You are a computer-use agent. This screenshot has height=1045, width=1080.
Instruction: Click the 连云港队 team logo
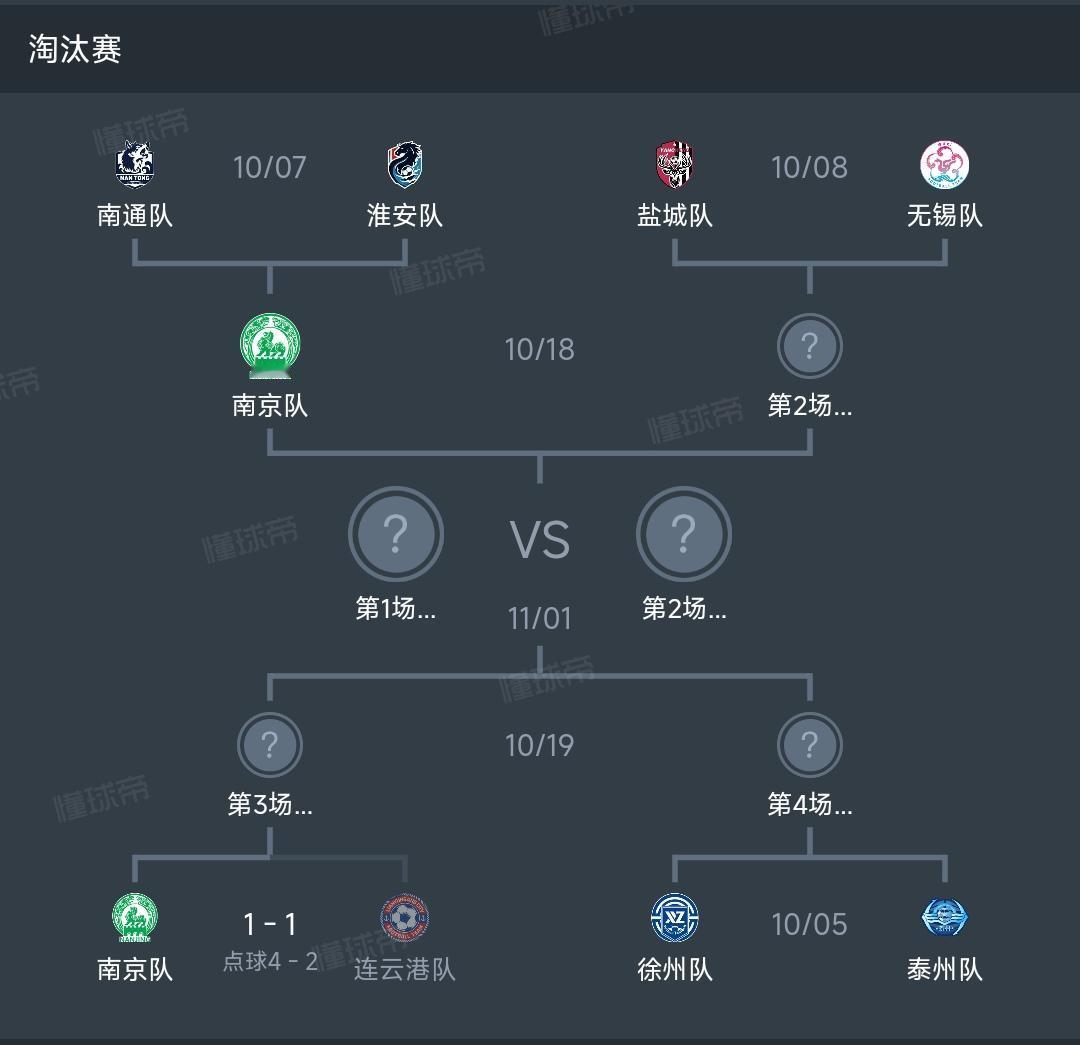(405, 918)
